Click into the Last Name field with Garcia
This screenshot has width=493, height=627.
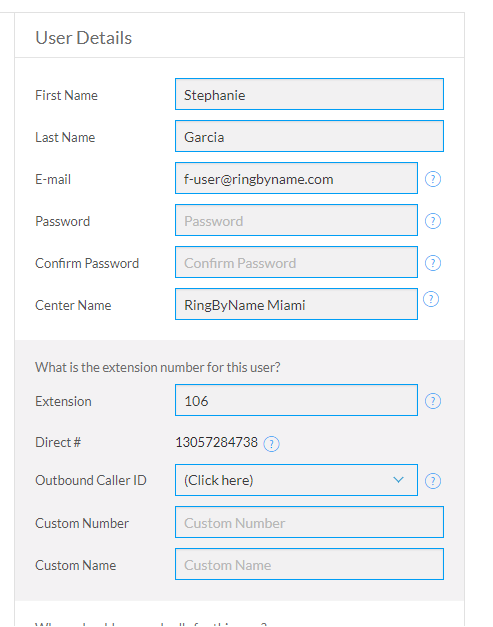tap(309, 136)
